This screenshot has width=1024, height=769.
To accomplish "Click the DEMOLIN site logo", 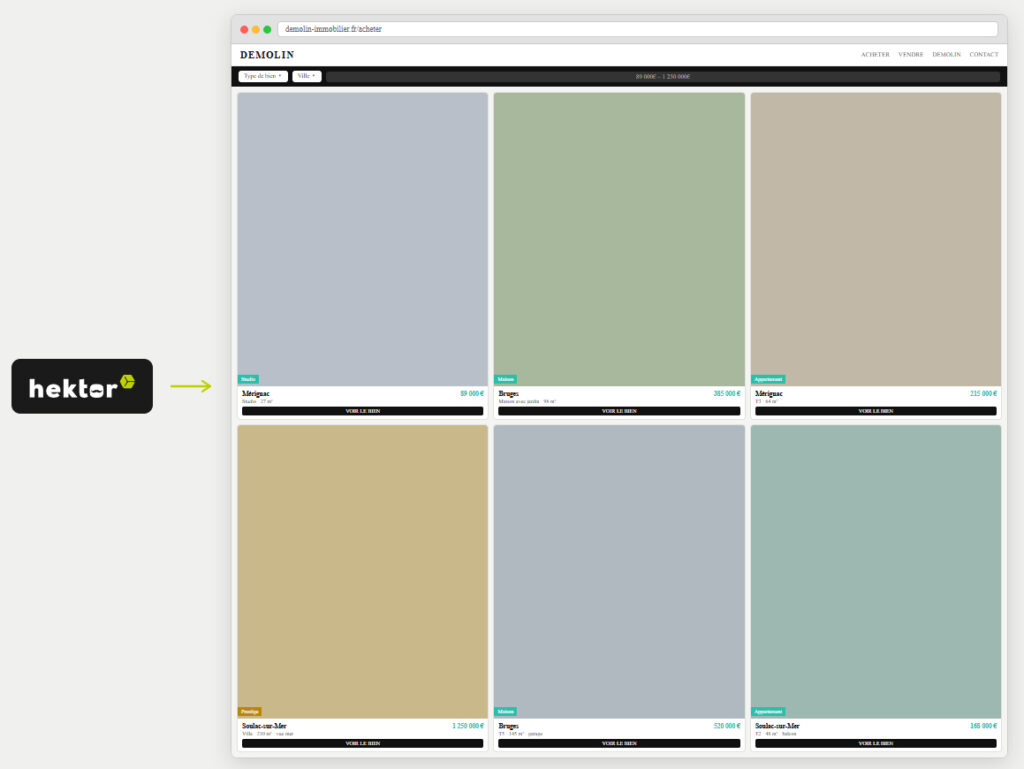I will [x=267, y=55].
